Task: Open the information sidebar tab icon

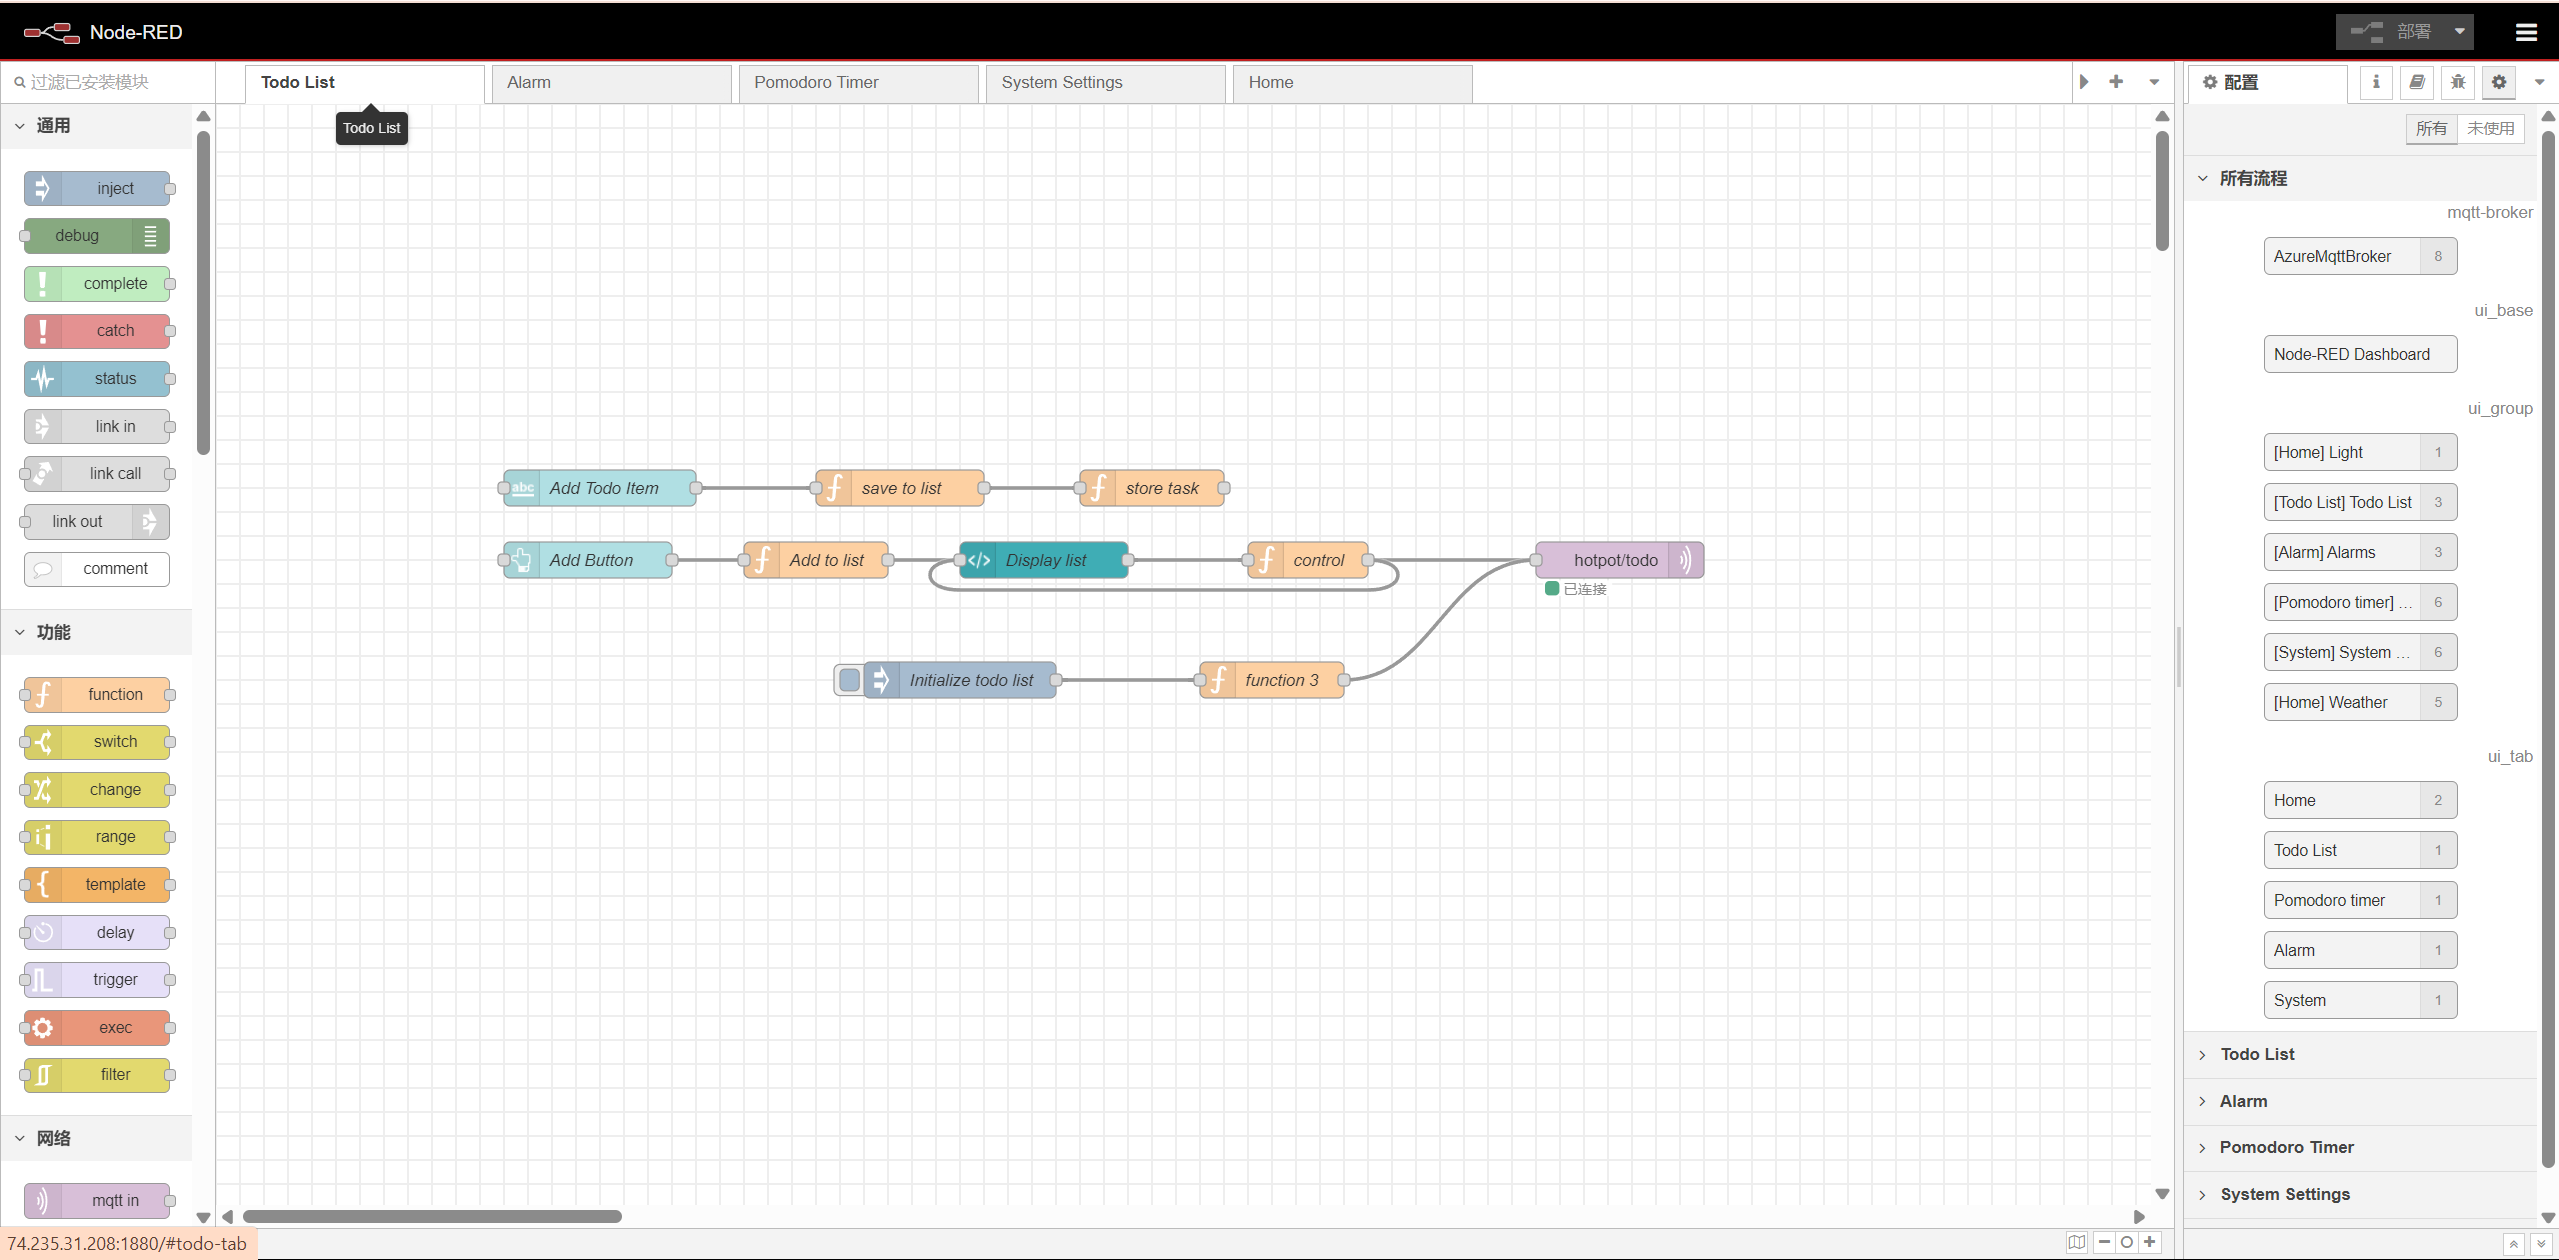Action: (2376, 82)
